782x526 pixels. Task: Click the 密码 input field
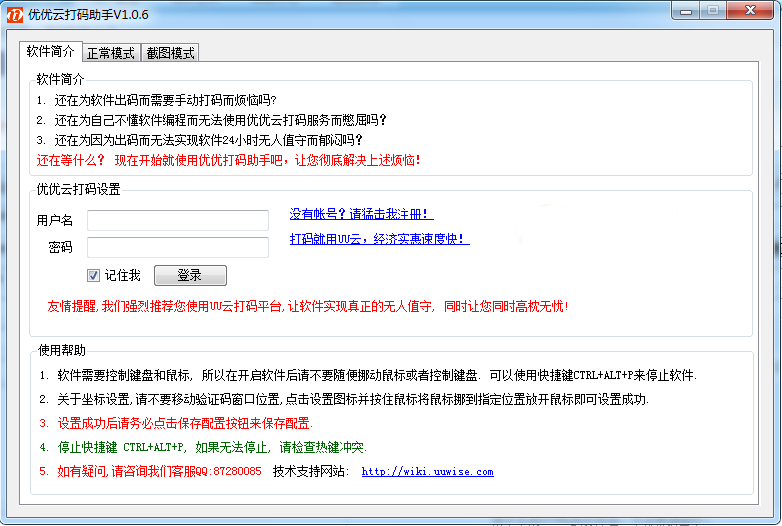(x=178, y=247)
